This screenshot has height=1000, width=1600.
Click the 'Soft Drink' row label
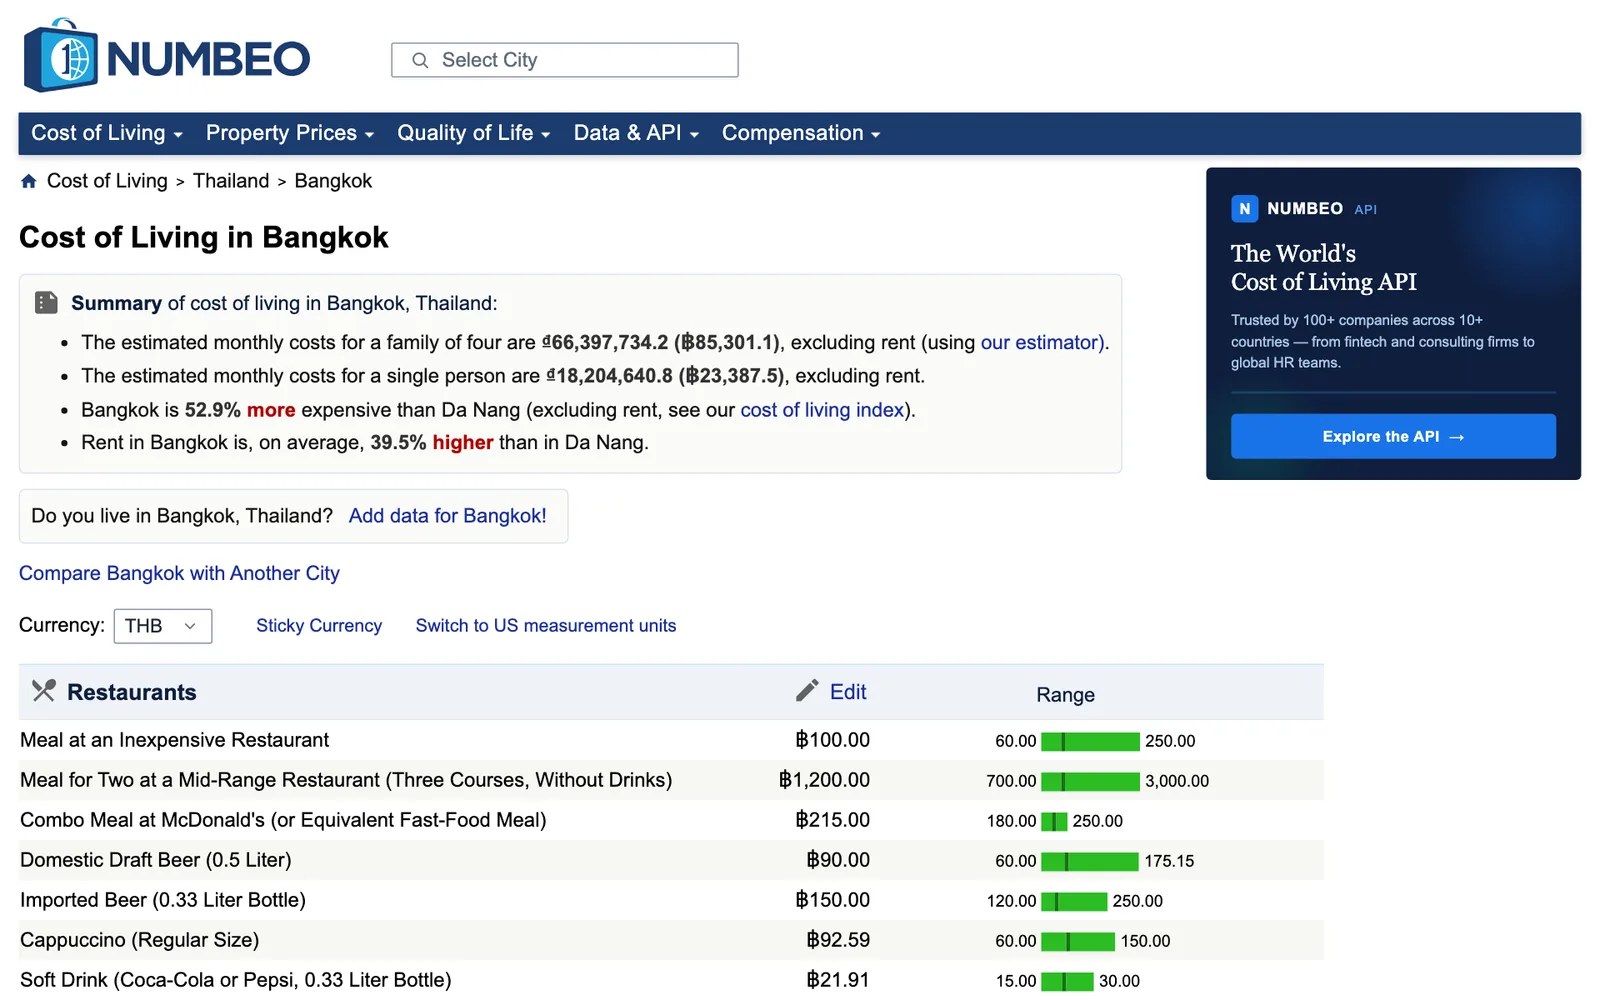[236, 980]
